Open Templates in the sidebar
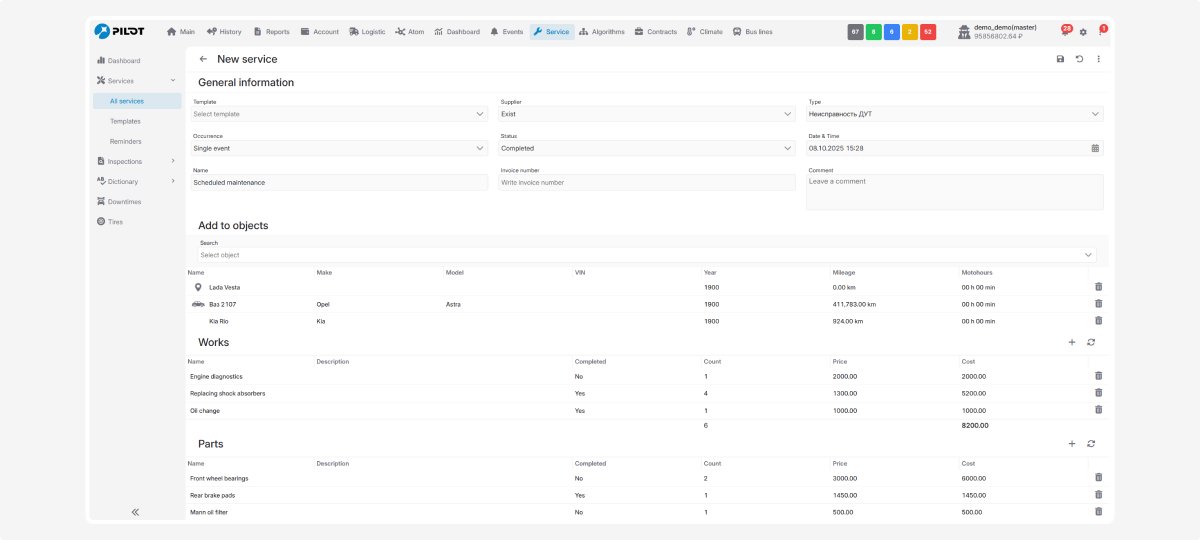This screenshot has width=1200, height=540. coord(125,121)
